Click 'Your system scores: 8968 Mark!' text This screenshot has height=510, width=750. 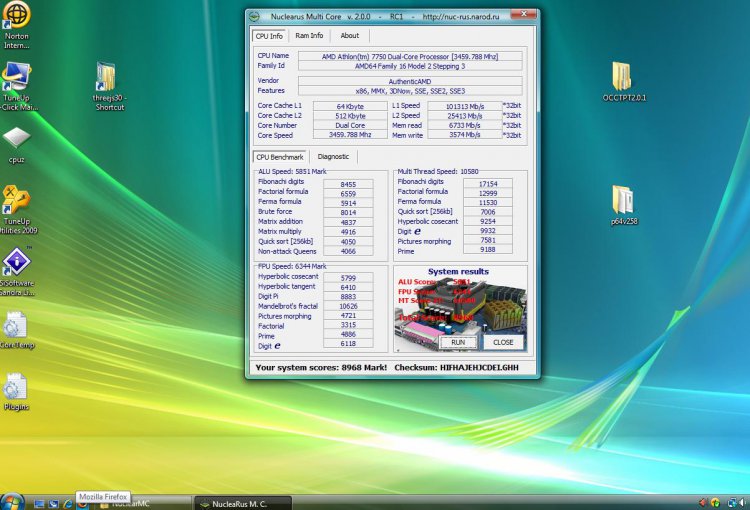click(321, 367)
